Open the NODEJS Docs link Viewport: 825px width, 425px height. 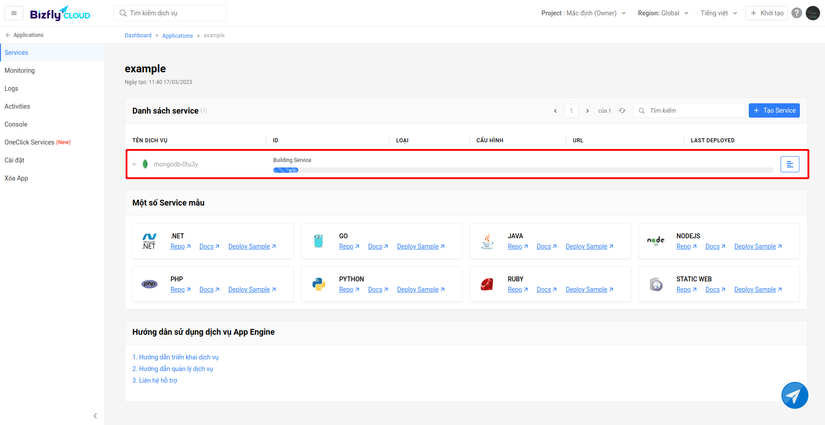click(716, 246)
